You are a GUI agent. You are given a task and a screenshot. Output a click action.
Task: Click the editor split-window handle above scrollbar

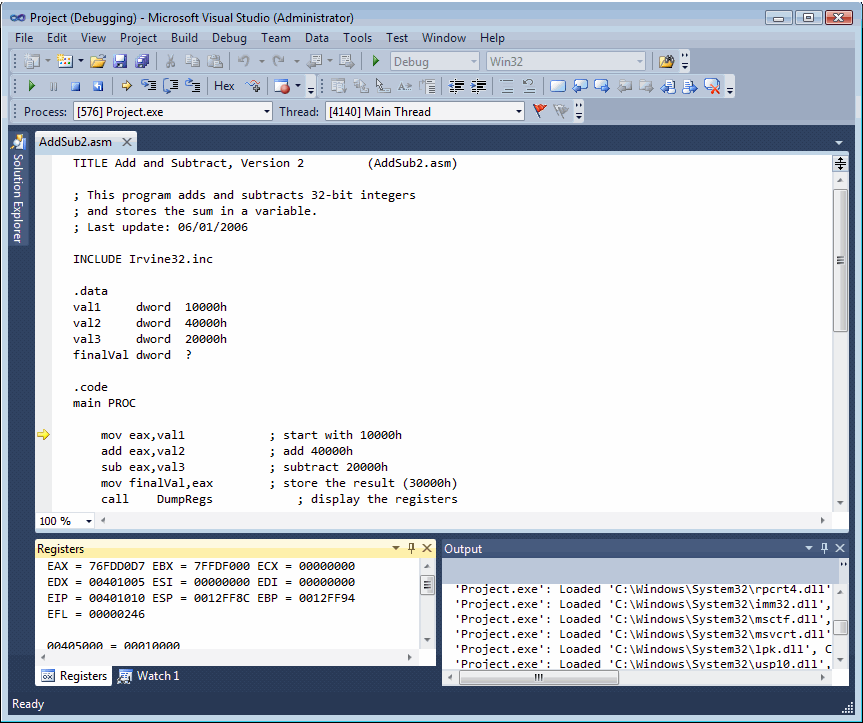840,163
